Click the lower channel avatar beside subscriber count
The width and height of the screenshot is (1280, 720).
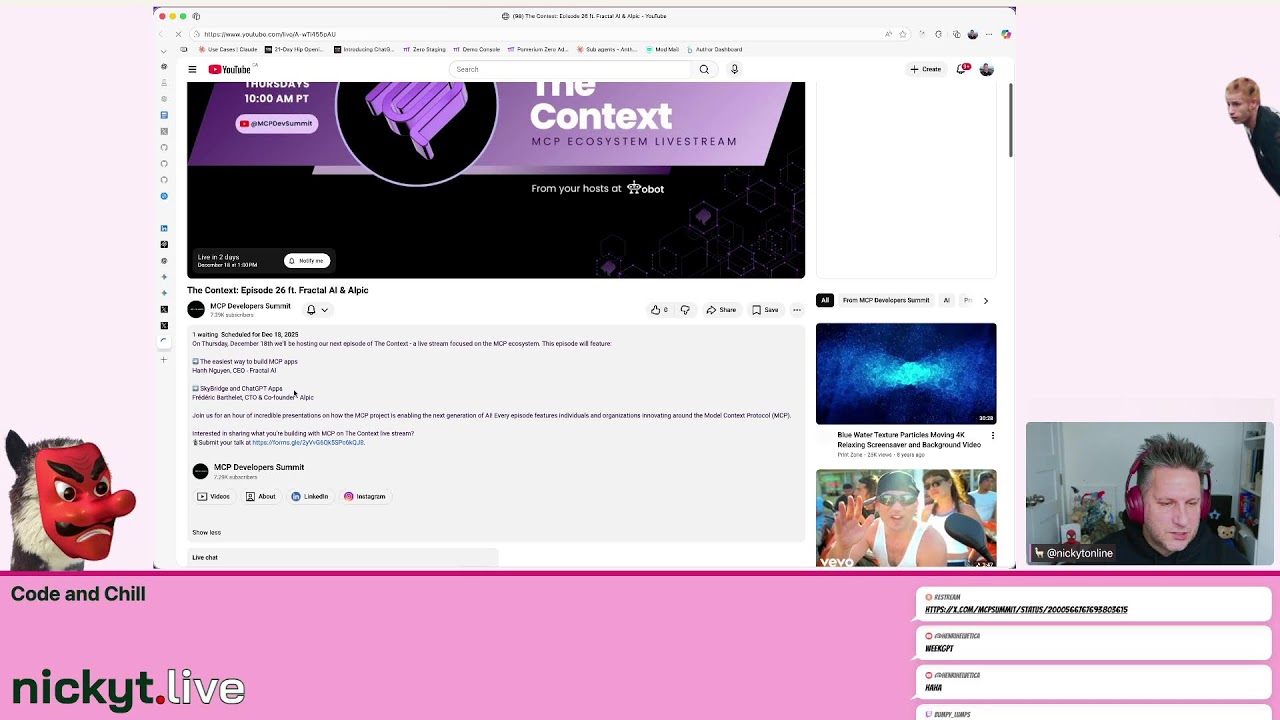(200, 471)
